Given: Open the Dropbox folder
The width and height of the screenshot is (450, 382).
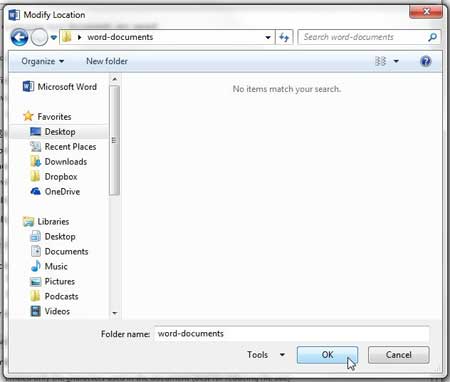Looking at the screenshot, I should pos(61,177).
